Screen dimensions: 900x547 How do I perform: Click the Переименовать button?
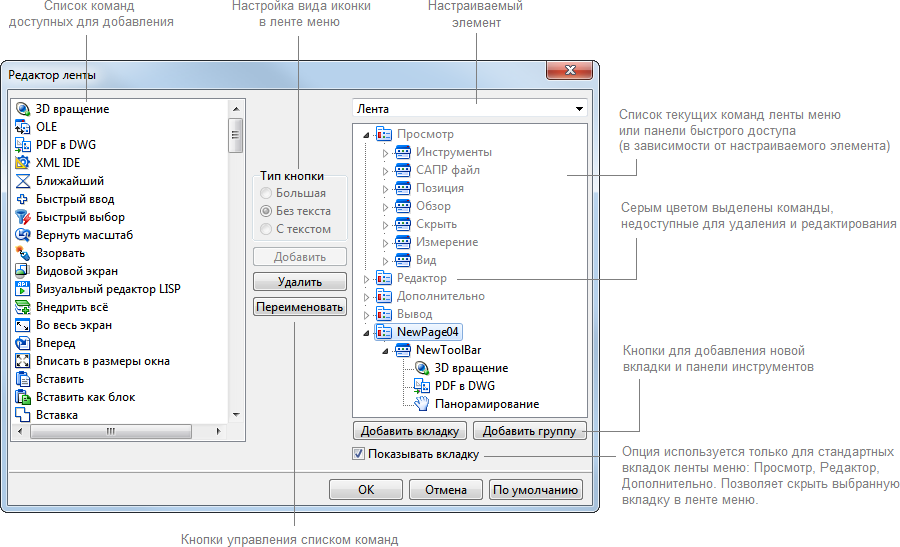coord(299,307)
